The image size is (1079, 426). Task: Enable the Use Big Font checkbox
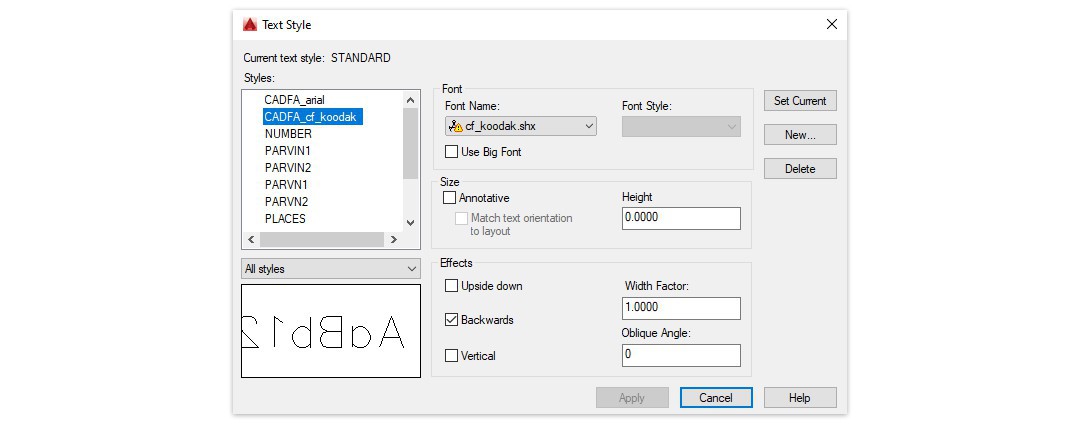tap(451, 152)
